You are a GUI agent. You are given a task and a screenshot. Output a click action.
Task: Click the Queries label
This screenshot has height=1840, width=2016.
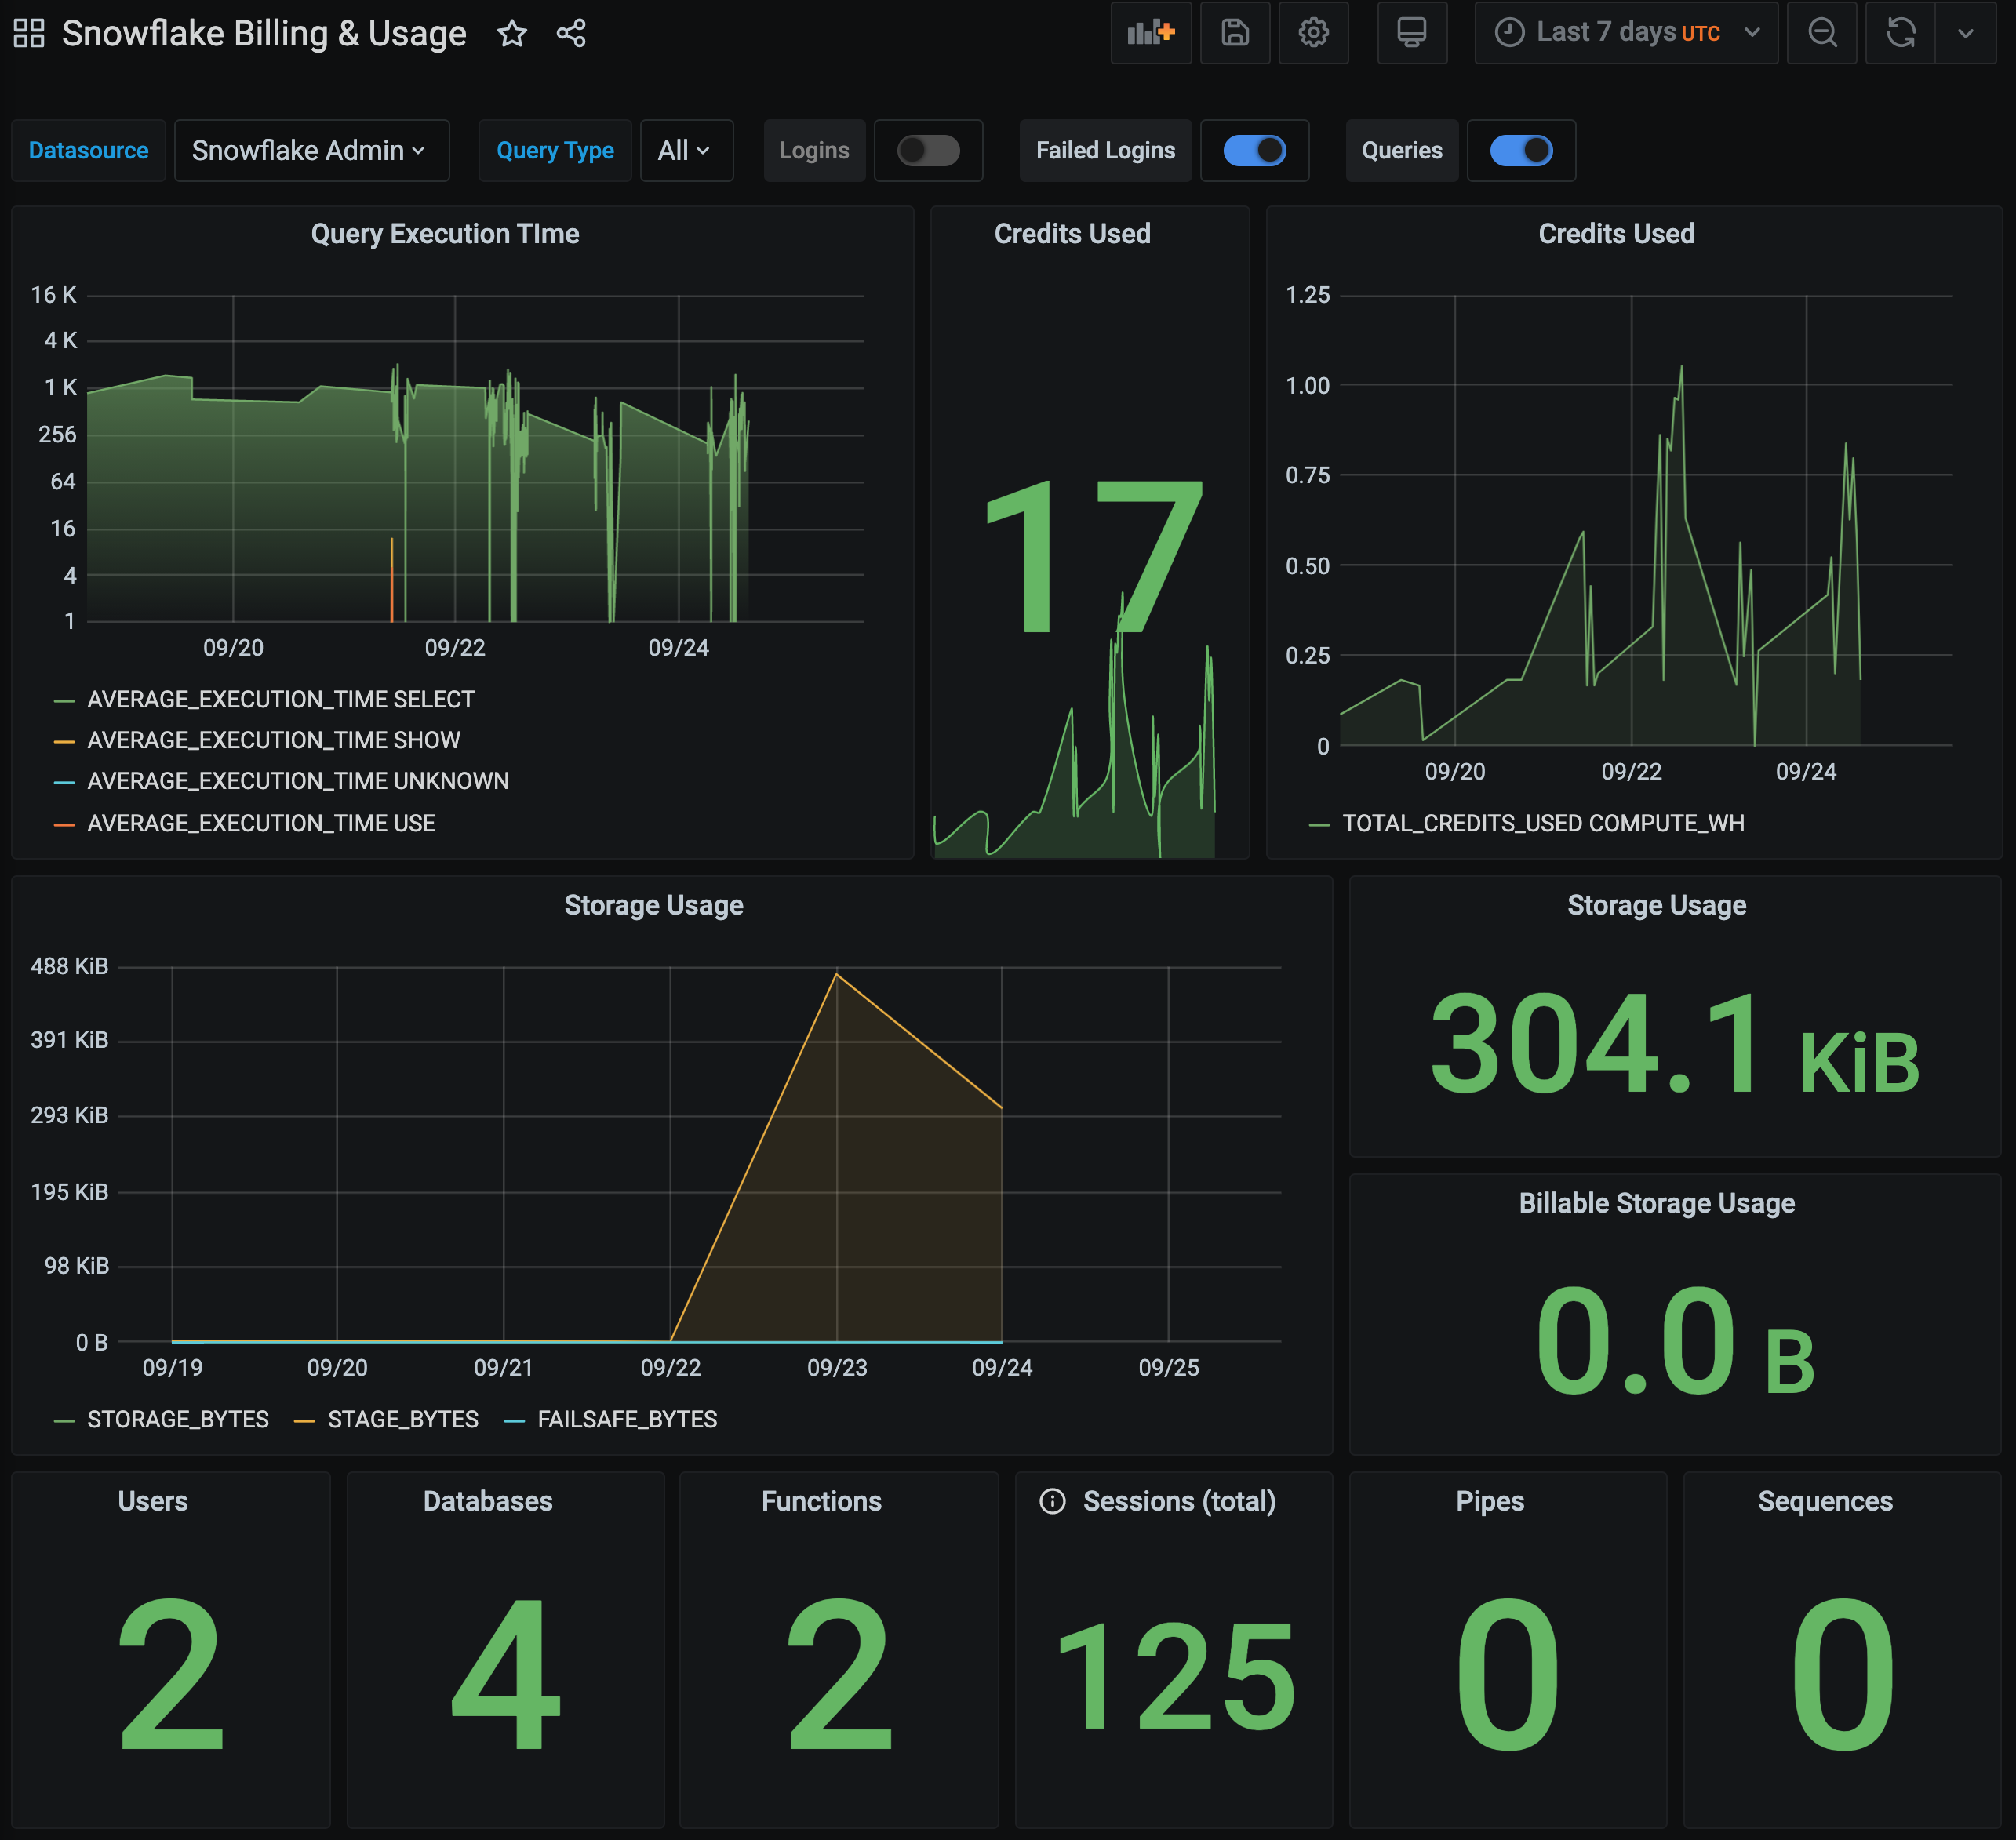coord(1402,151)
